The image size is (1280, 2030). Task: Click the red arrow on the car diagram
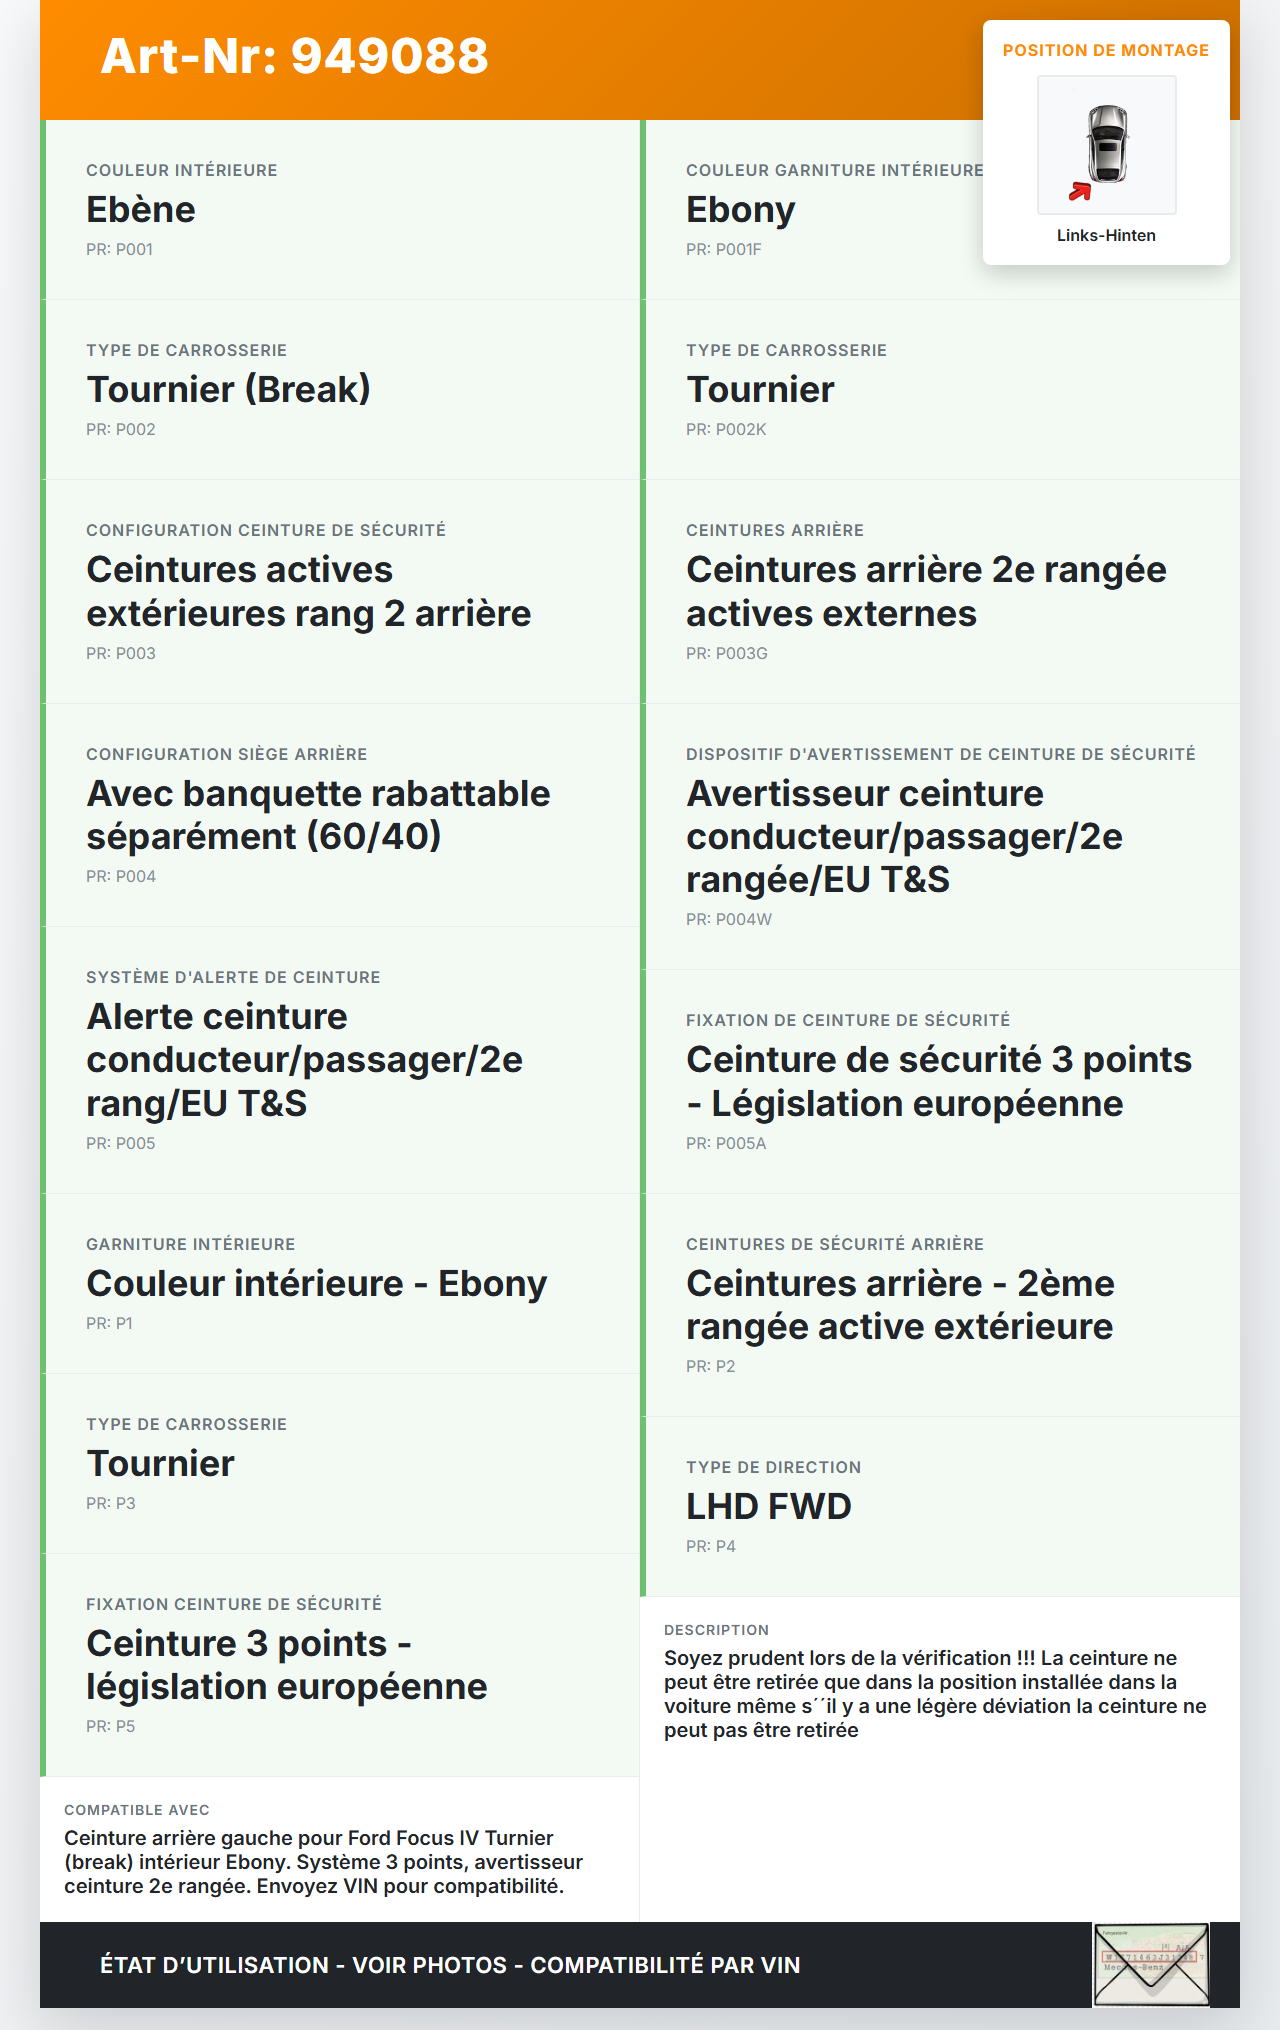coord(1079,191)
